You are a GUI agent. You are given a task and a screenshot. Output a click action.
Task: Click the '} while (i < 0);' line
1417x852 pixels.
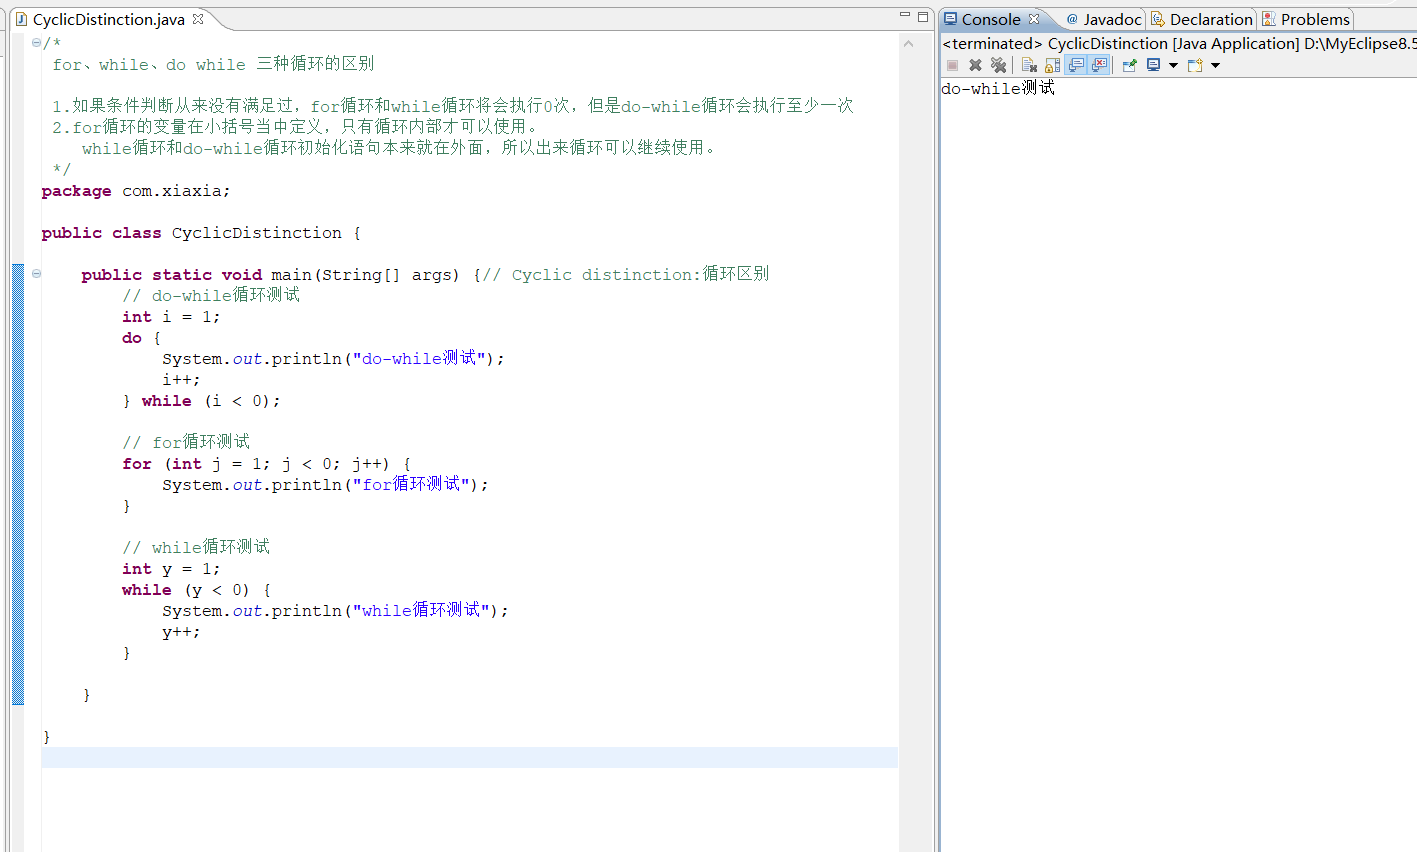coord(201,401)
